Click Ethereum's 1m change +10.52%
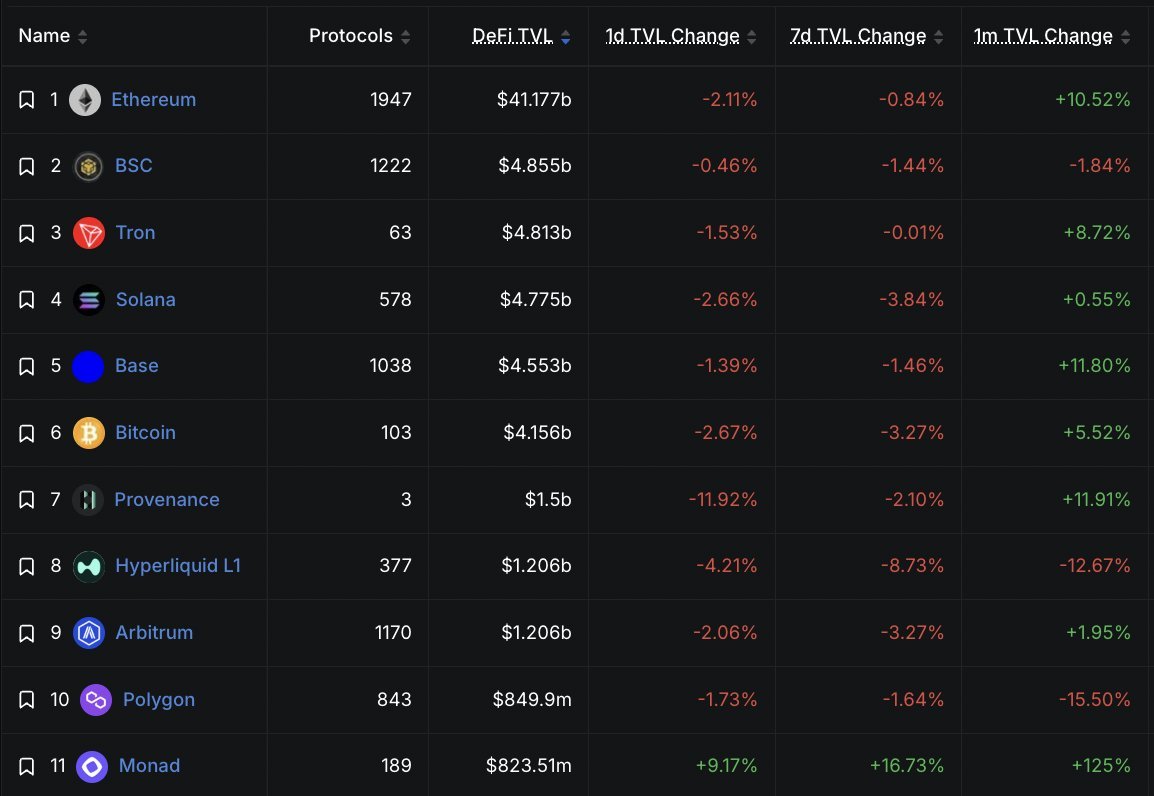This screenshot has height=796, width=1154. coord(1093,99)
